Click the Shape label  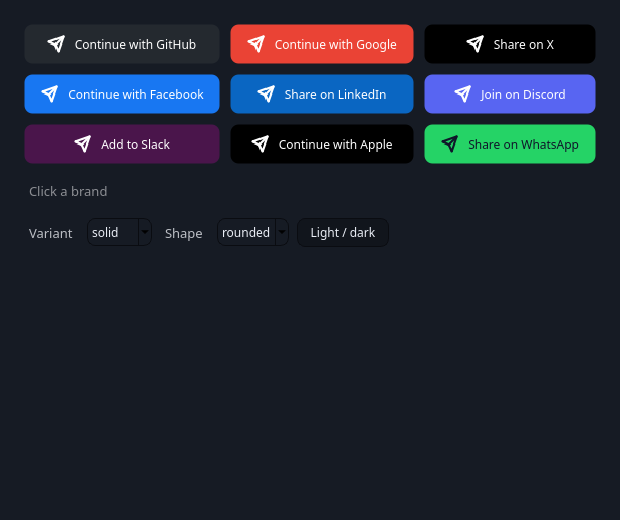point(183,233)
